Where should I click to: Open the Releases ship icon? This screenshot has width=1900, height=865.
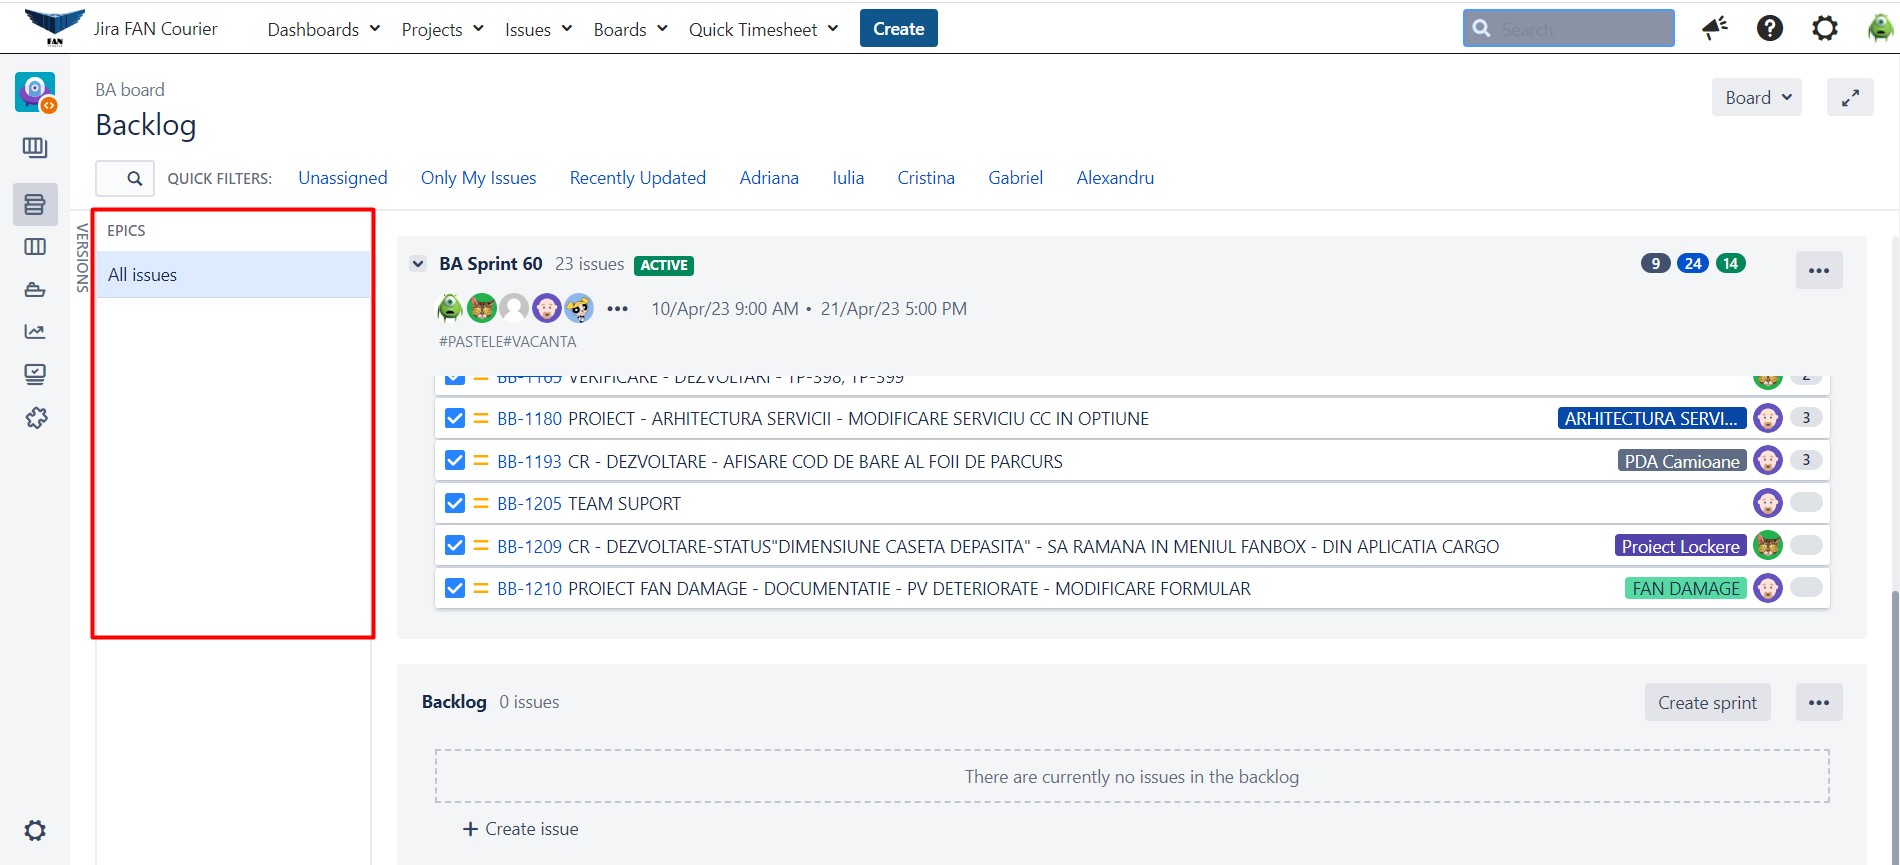(x=35, y=290)
